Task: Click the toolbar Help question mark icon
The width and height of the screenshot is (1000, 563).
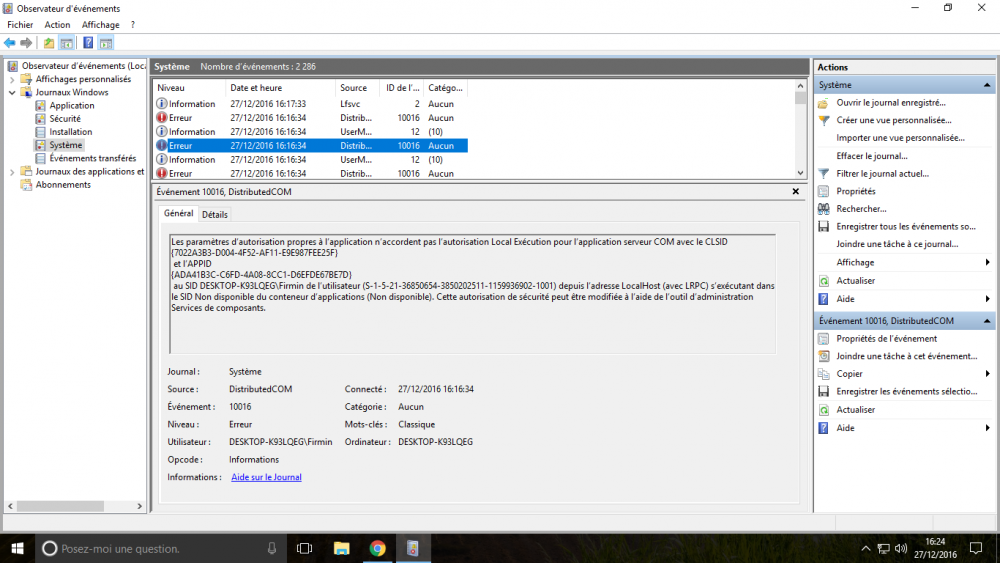Action: pos(88,43)
